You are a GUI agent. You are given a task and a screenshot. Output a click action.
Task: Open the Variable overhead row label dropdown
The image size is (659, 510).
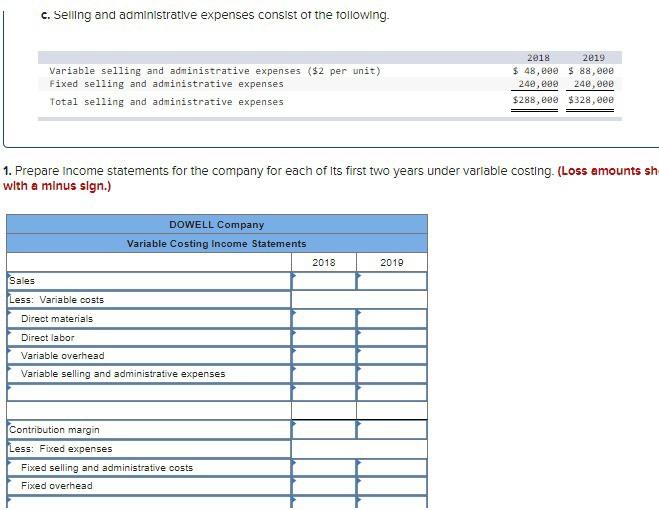(149, 356)
